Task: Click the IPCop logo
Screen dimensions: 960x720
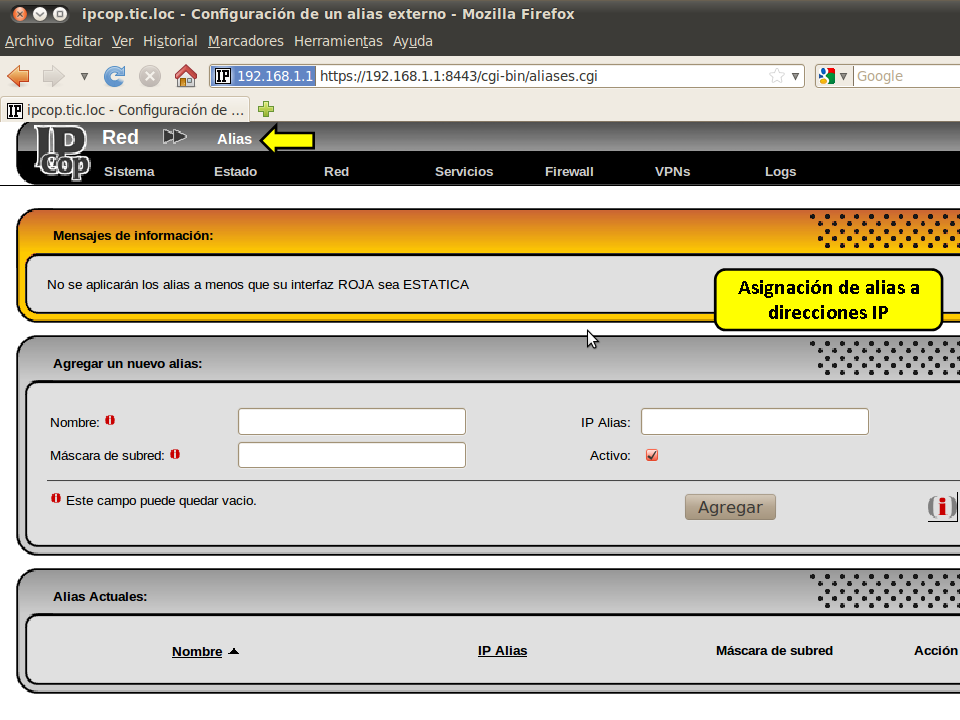Action: [x=61, y=154]
